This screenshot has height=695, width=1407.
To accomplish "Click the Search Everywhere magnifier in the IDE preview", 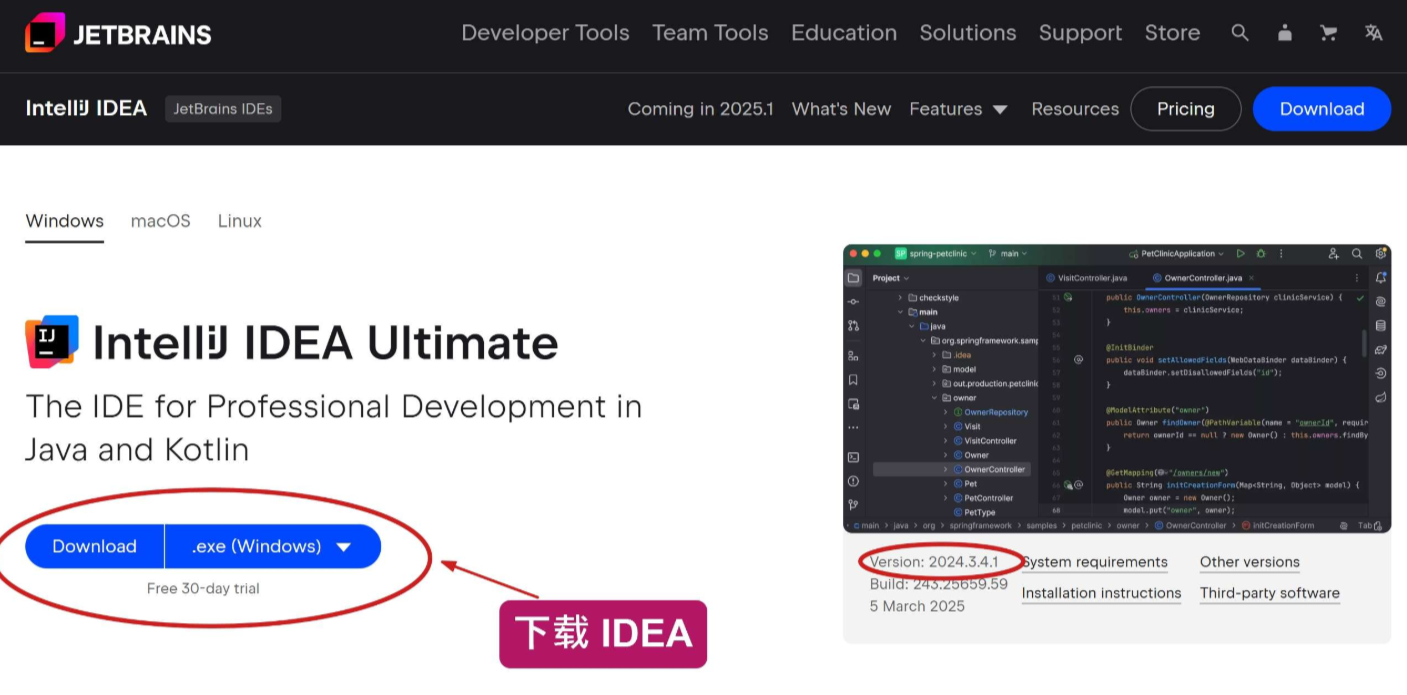I will point(1357,254).
